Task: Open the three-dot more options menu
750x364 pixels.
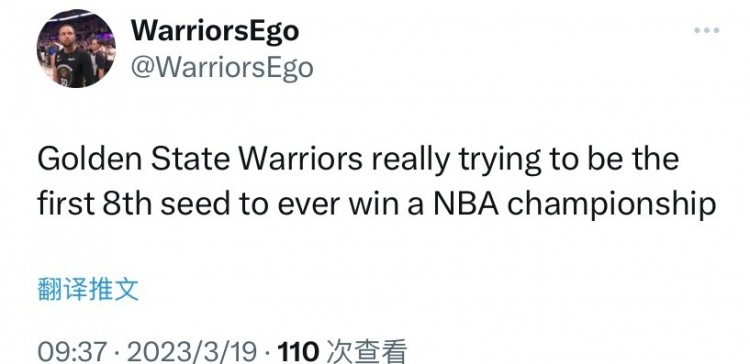Action: [706, 30]
